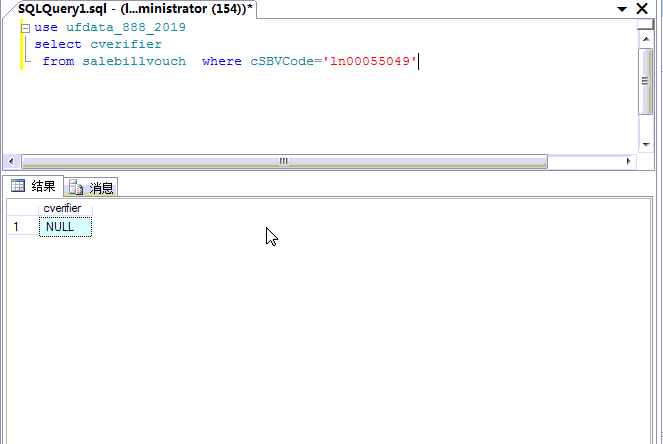The image size is (663, 444).
Task: Click the 'ufdata_888_2019' database name in query
Action: pos(126,27)
